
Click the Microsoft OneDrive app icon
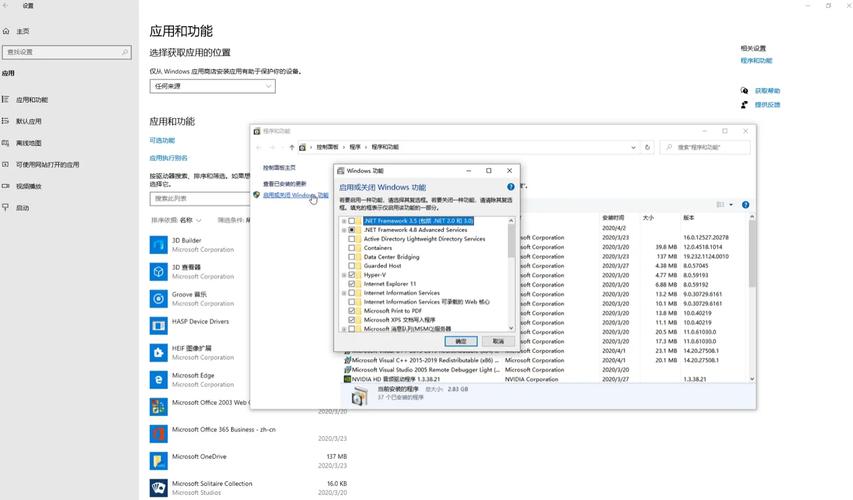158,461
